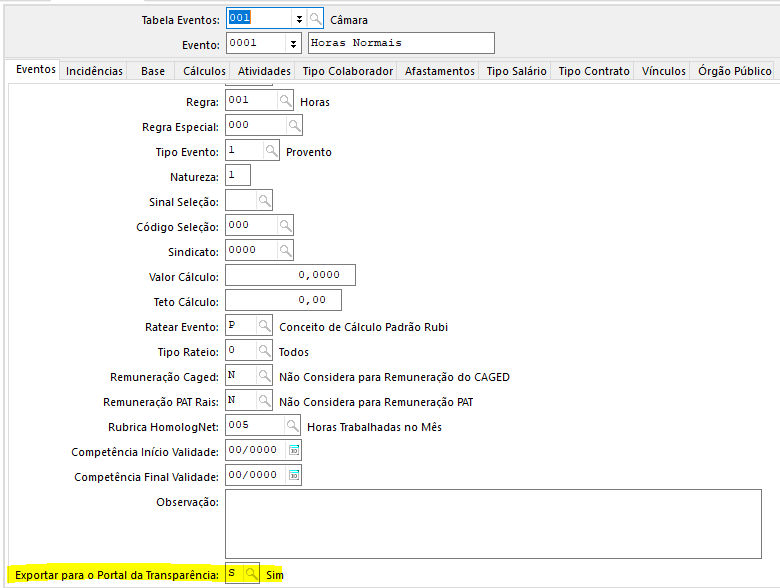
Task: Open the Afastamentos tab
Action: click(440, 71)
